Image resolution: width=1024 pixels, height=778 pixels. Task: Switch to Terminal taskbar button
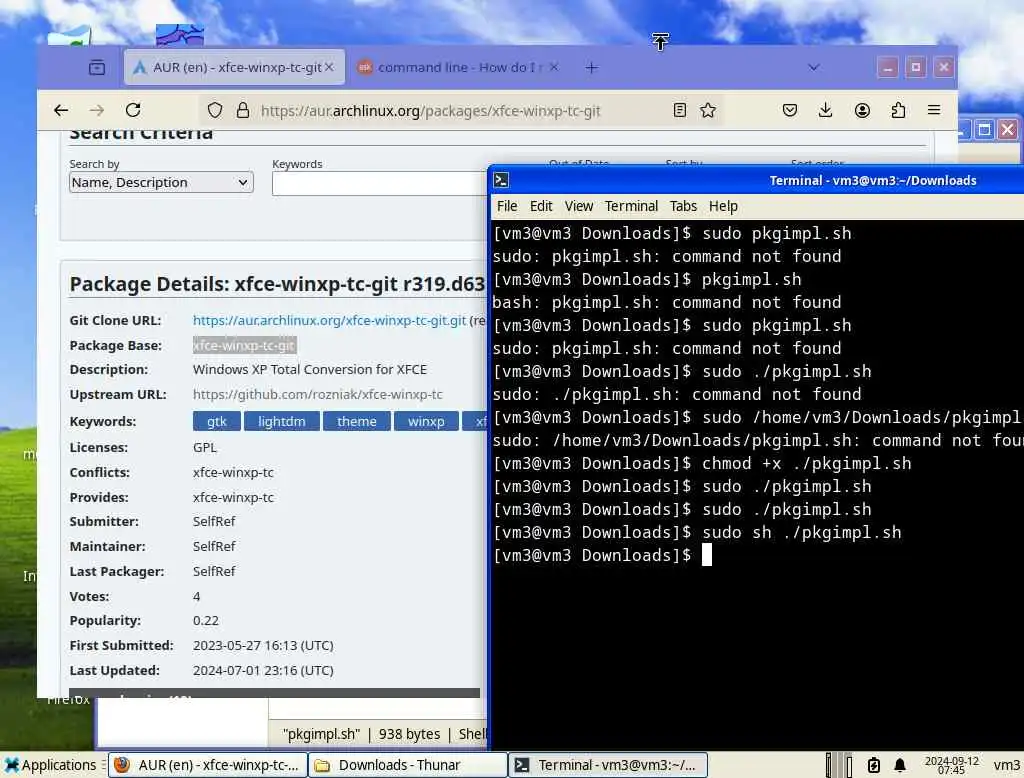(608, 765)
